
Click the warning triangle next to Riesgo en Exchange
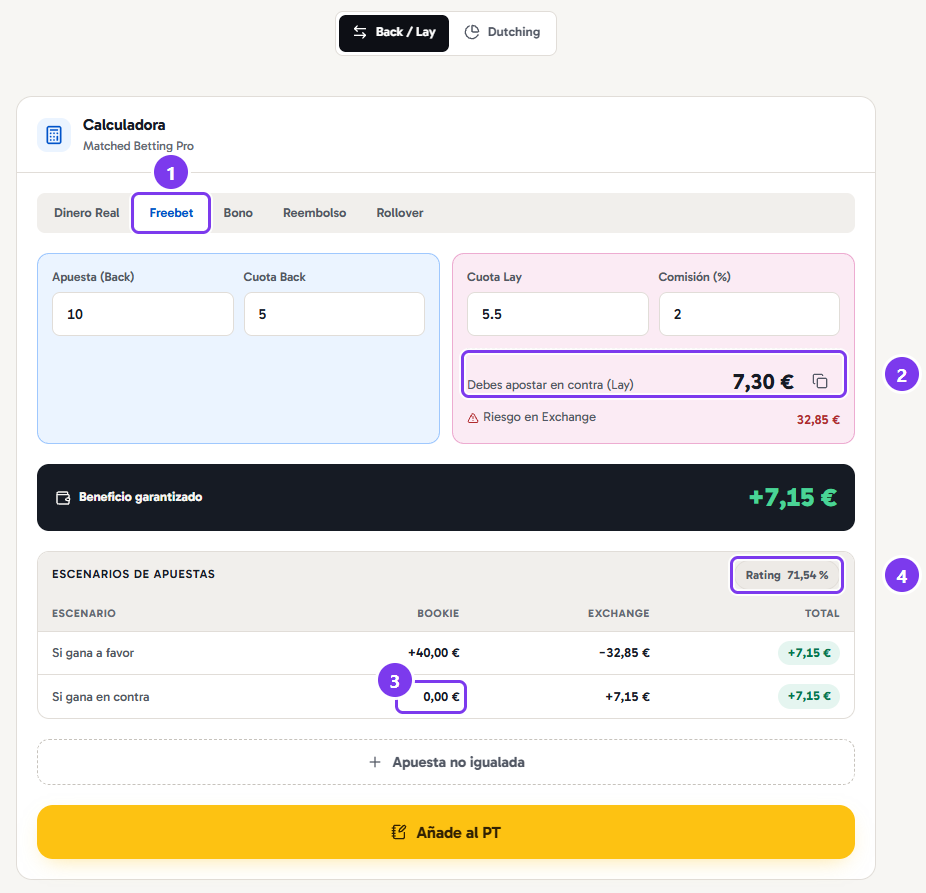tap(472, 418)
